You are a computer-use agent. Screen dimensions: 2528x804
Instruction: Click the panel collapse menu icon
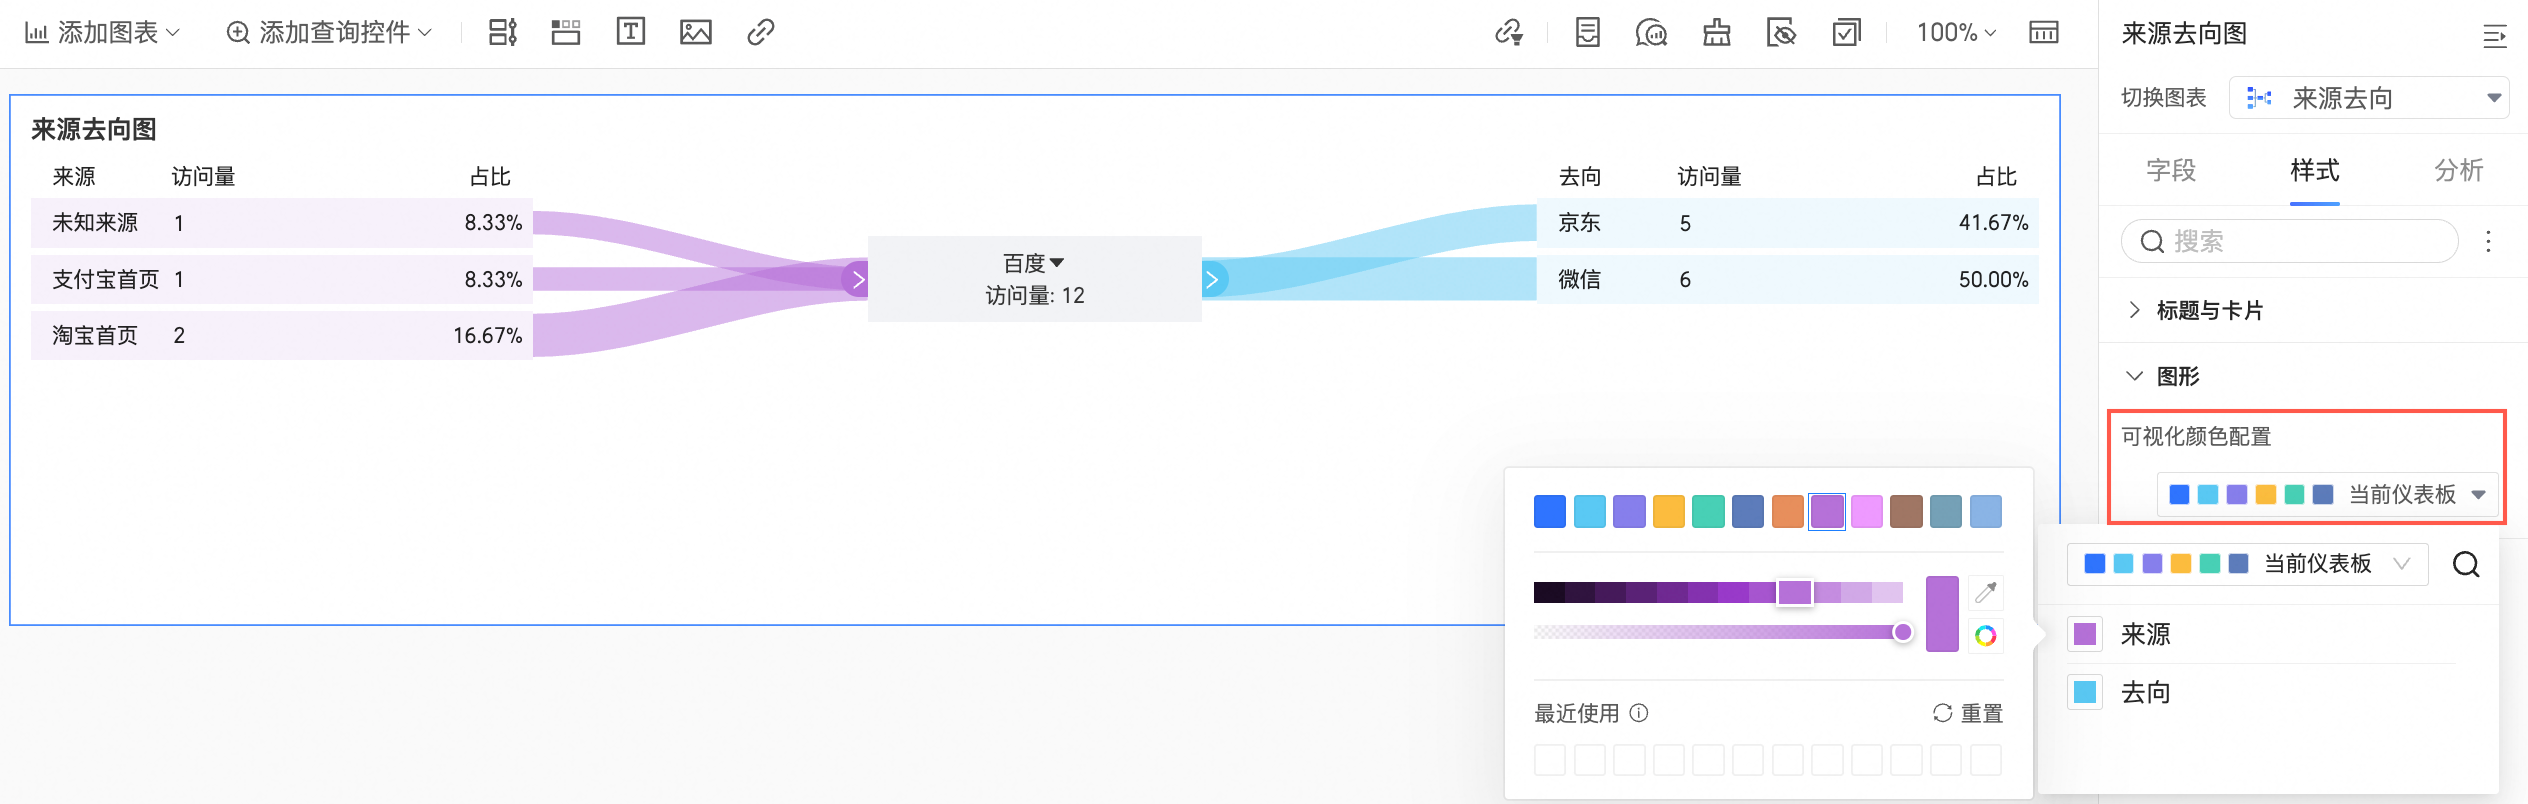tap(2494, 36)
